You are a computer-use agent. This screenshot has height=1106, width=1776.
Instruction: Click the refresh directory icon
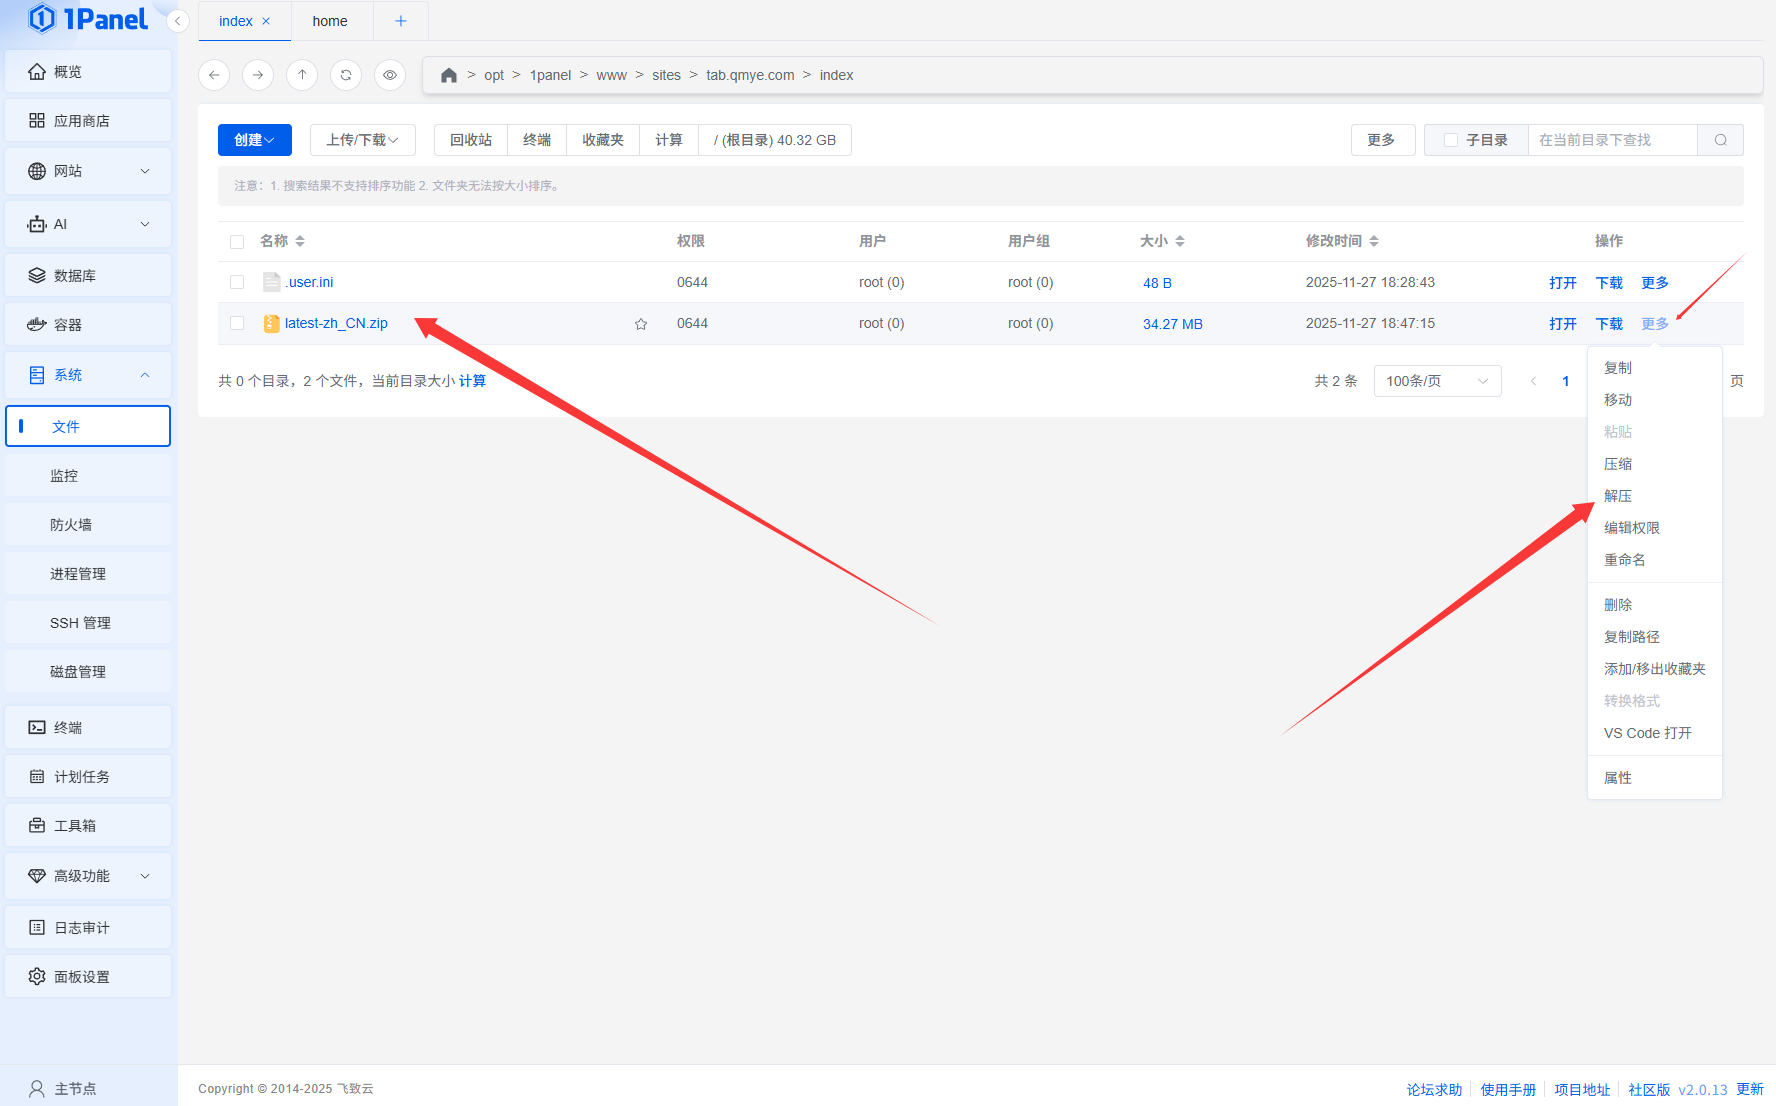(x=346, y=75)
